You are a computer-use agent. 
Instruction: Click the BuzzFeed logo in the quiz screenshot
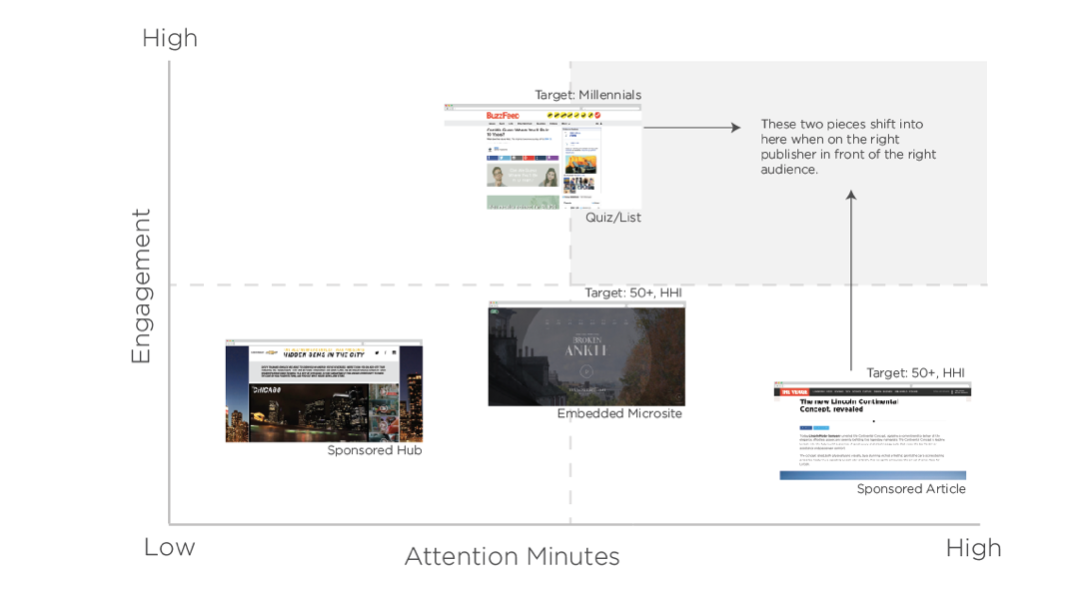(503, 116)
